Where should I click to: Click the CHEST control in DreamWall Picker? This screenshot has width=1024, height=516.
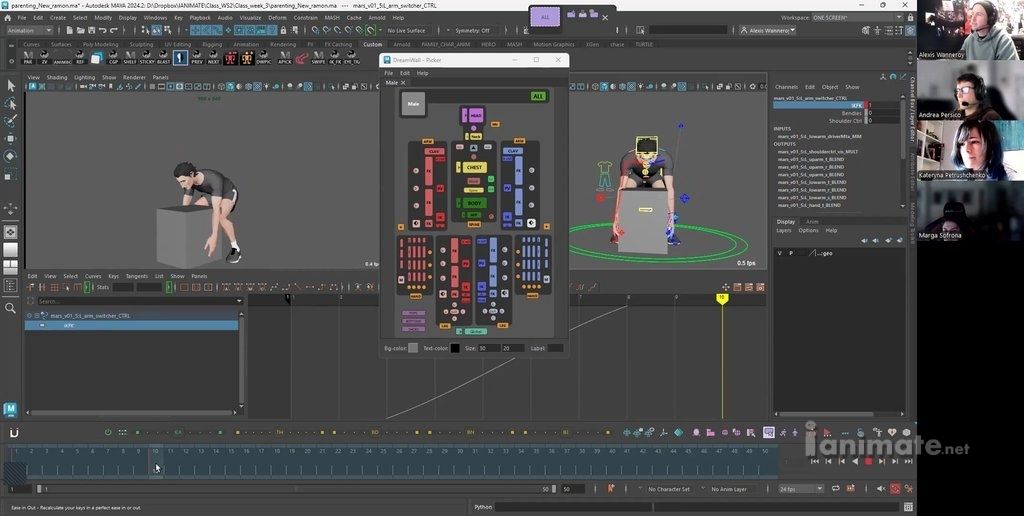point(474,167)
